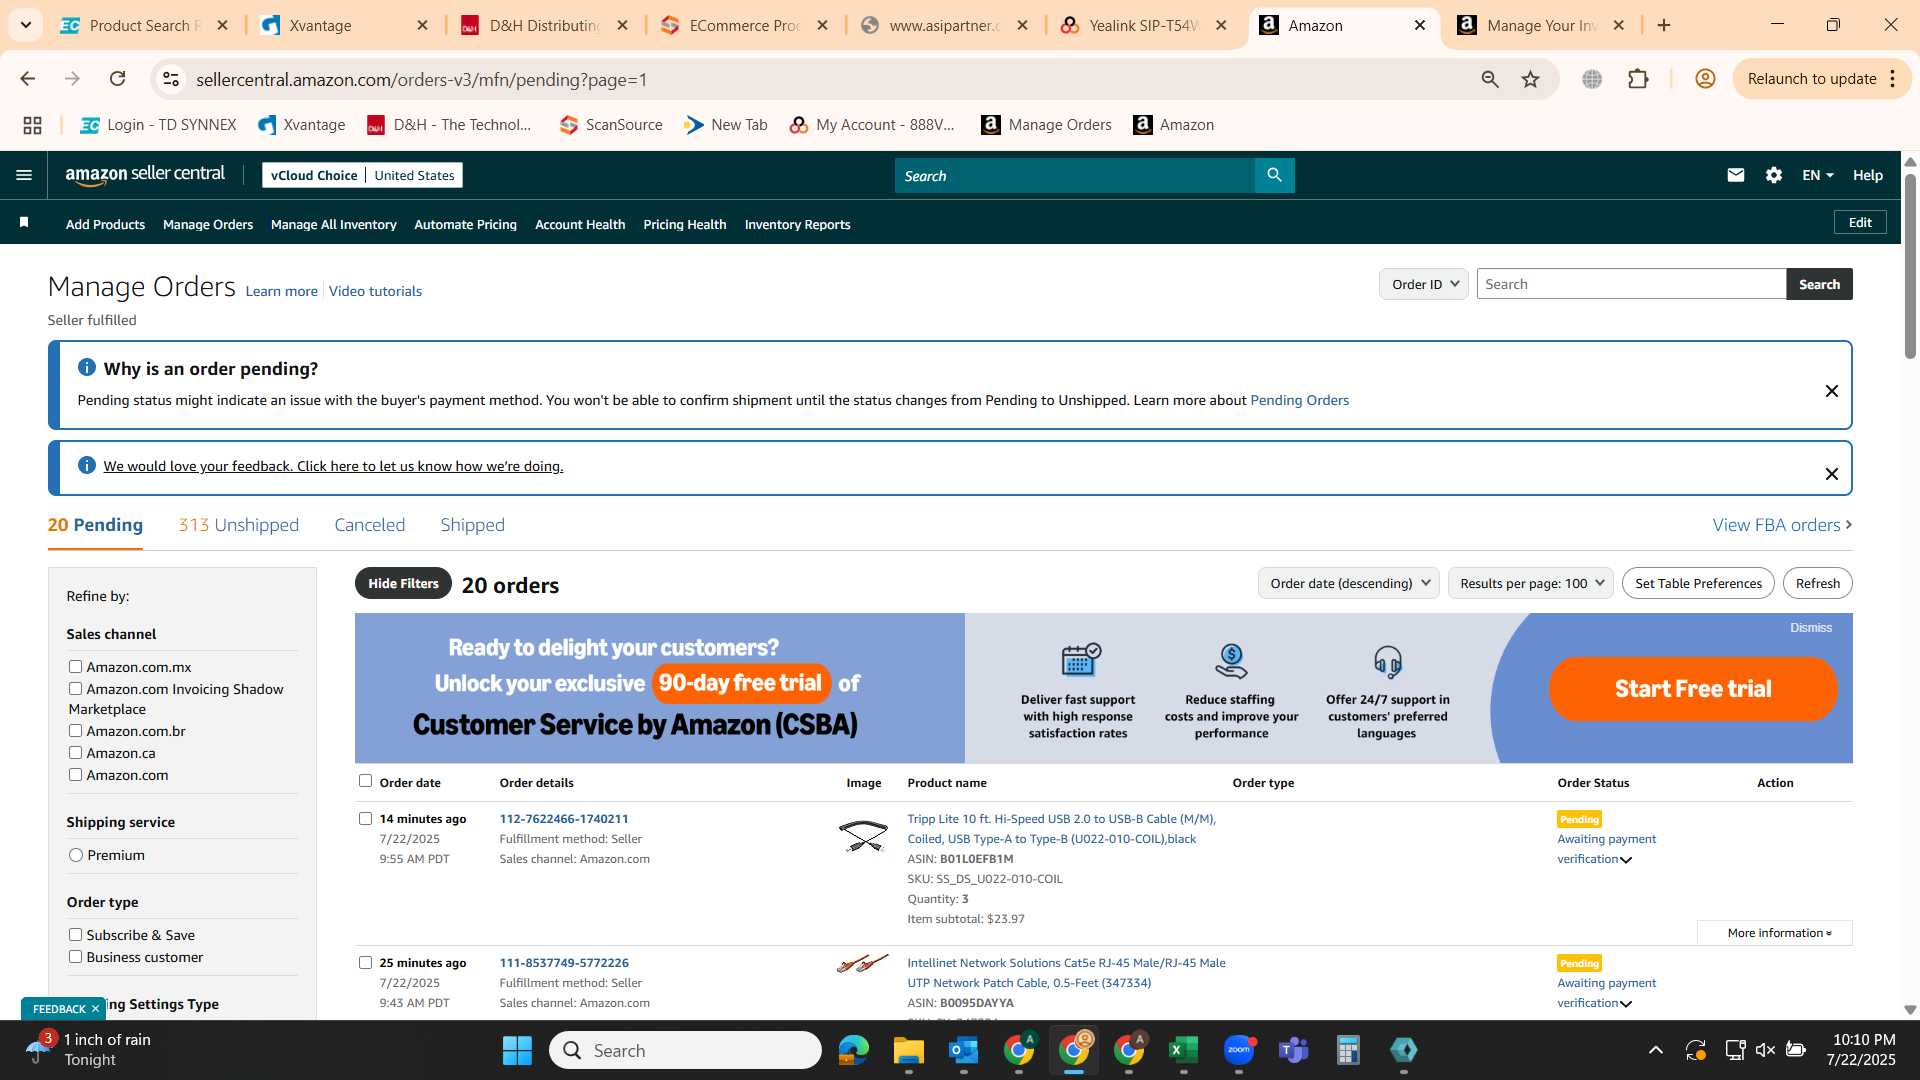Click the Tripp Lite USB cable product link
1920x1080 pixels.
tap(1061, 828)
